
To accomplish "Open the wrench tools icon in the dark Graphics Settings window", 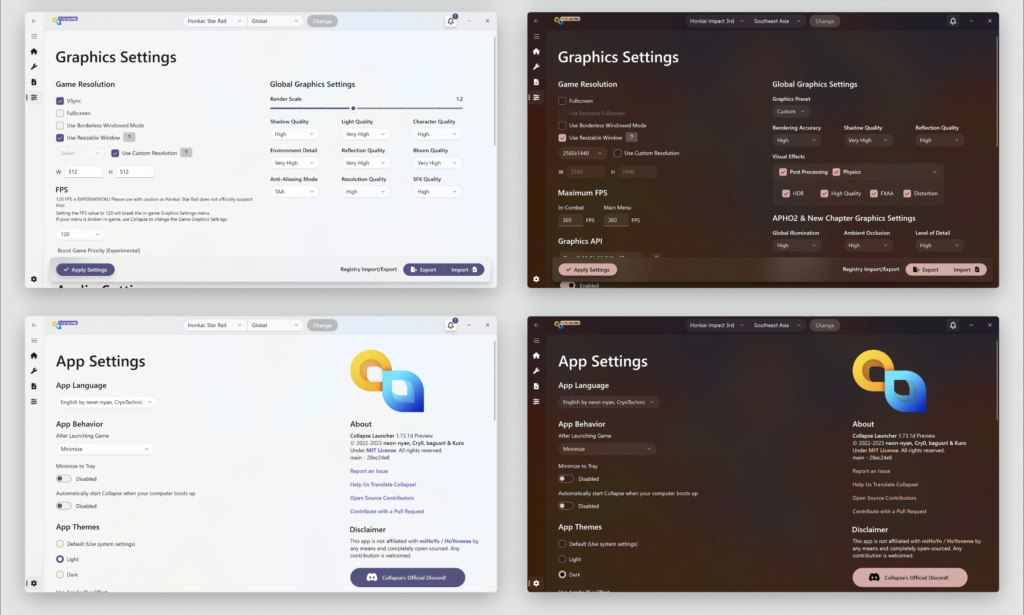I will point(536,66).
